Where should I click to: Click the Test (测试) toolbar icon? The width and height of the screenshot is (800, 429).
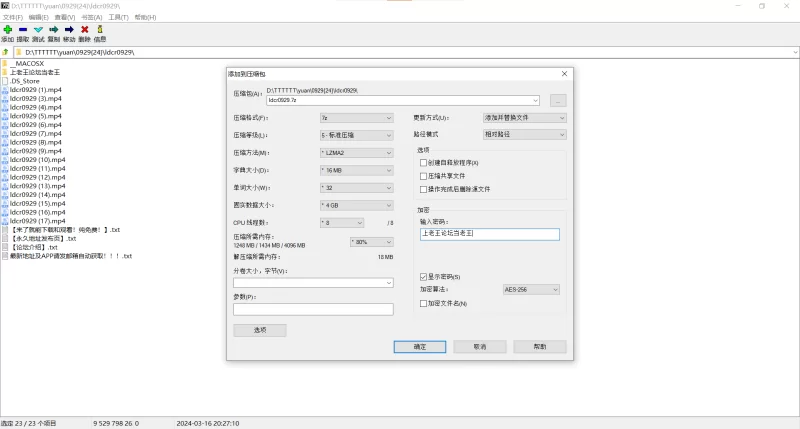tap(38, 30)
